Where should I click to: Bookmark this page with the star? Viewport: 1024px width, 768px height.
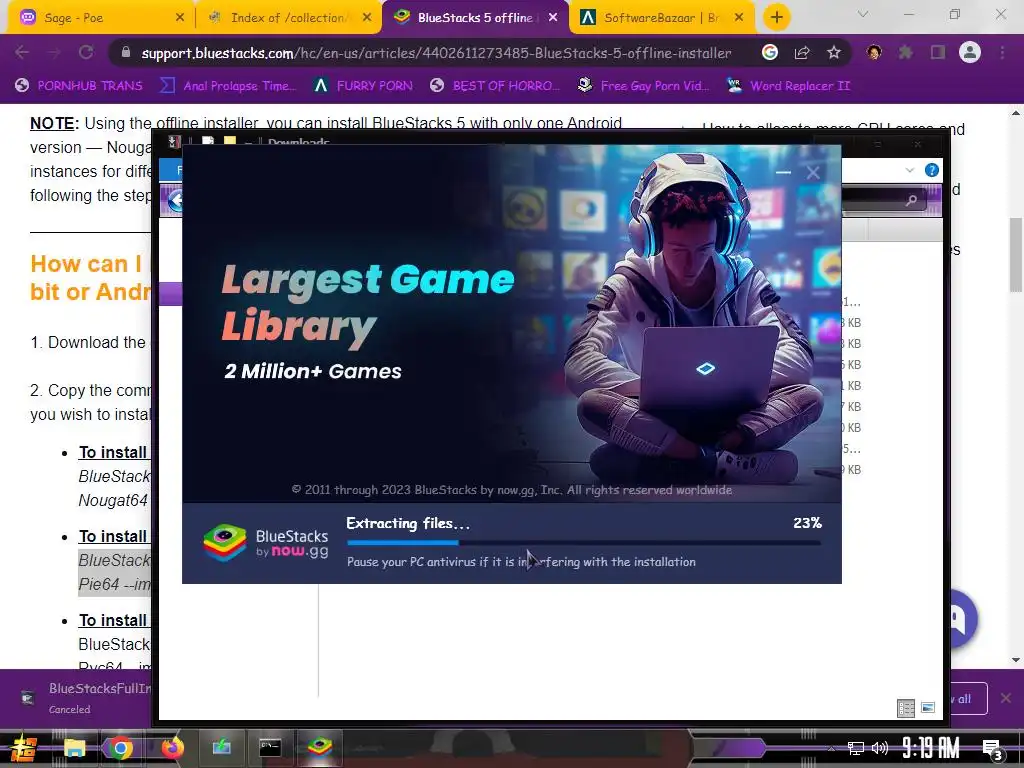834,52
